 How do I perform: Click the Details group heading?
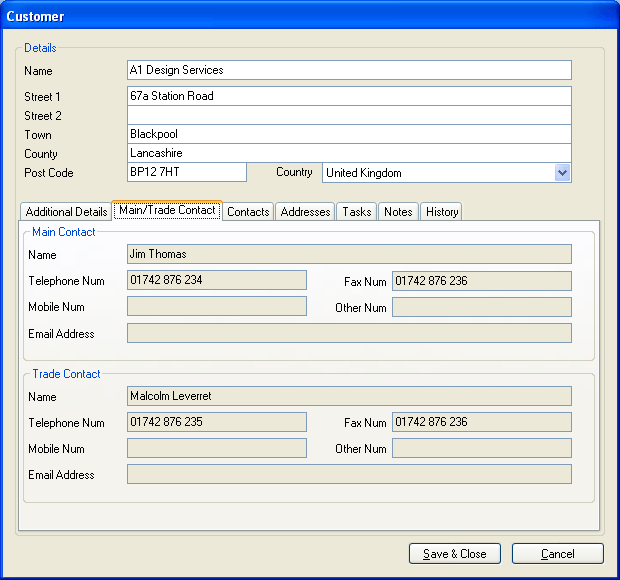coord(40,48)
